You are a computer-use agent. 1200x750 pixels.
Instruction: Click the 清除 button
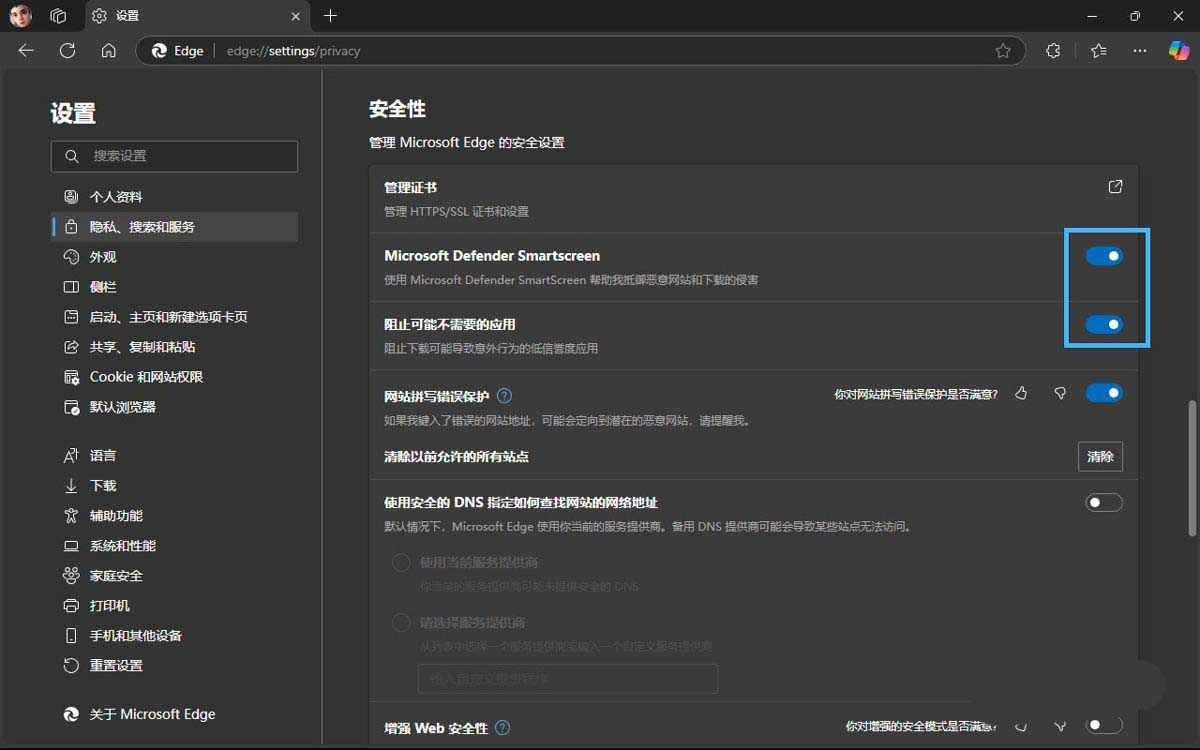[1100, 457]
